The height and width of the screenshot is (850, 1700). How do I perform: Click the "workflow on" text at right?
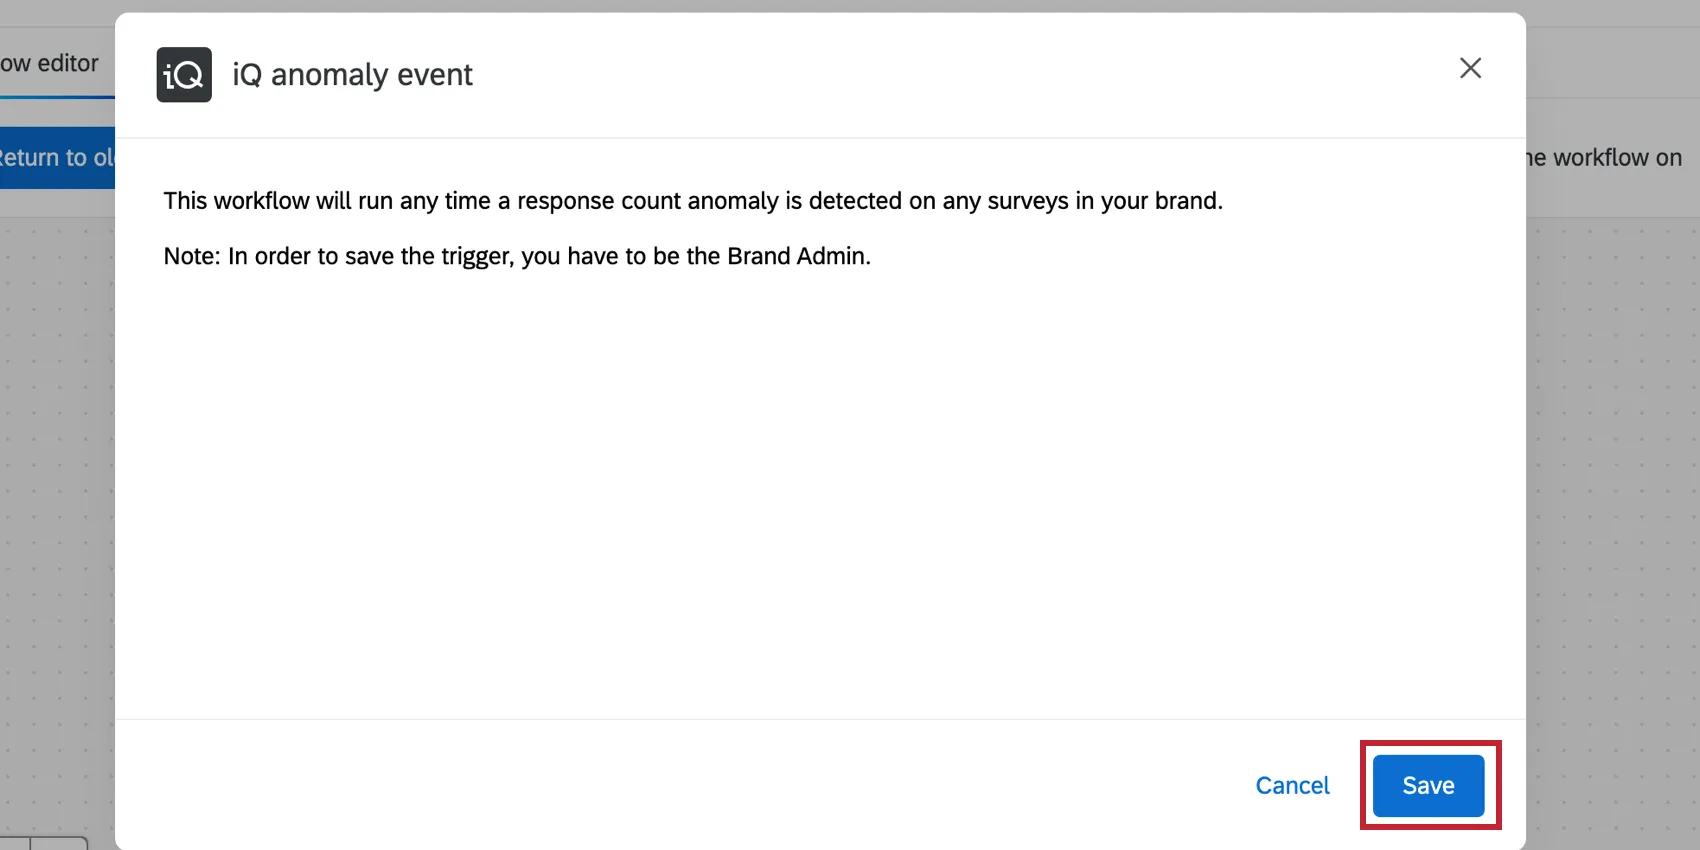[x=1616, y=158]
